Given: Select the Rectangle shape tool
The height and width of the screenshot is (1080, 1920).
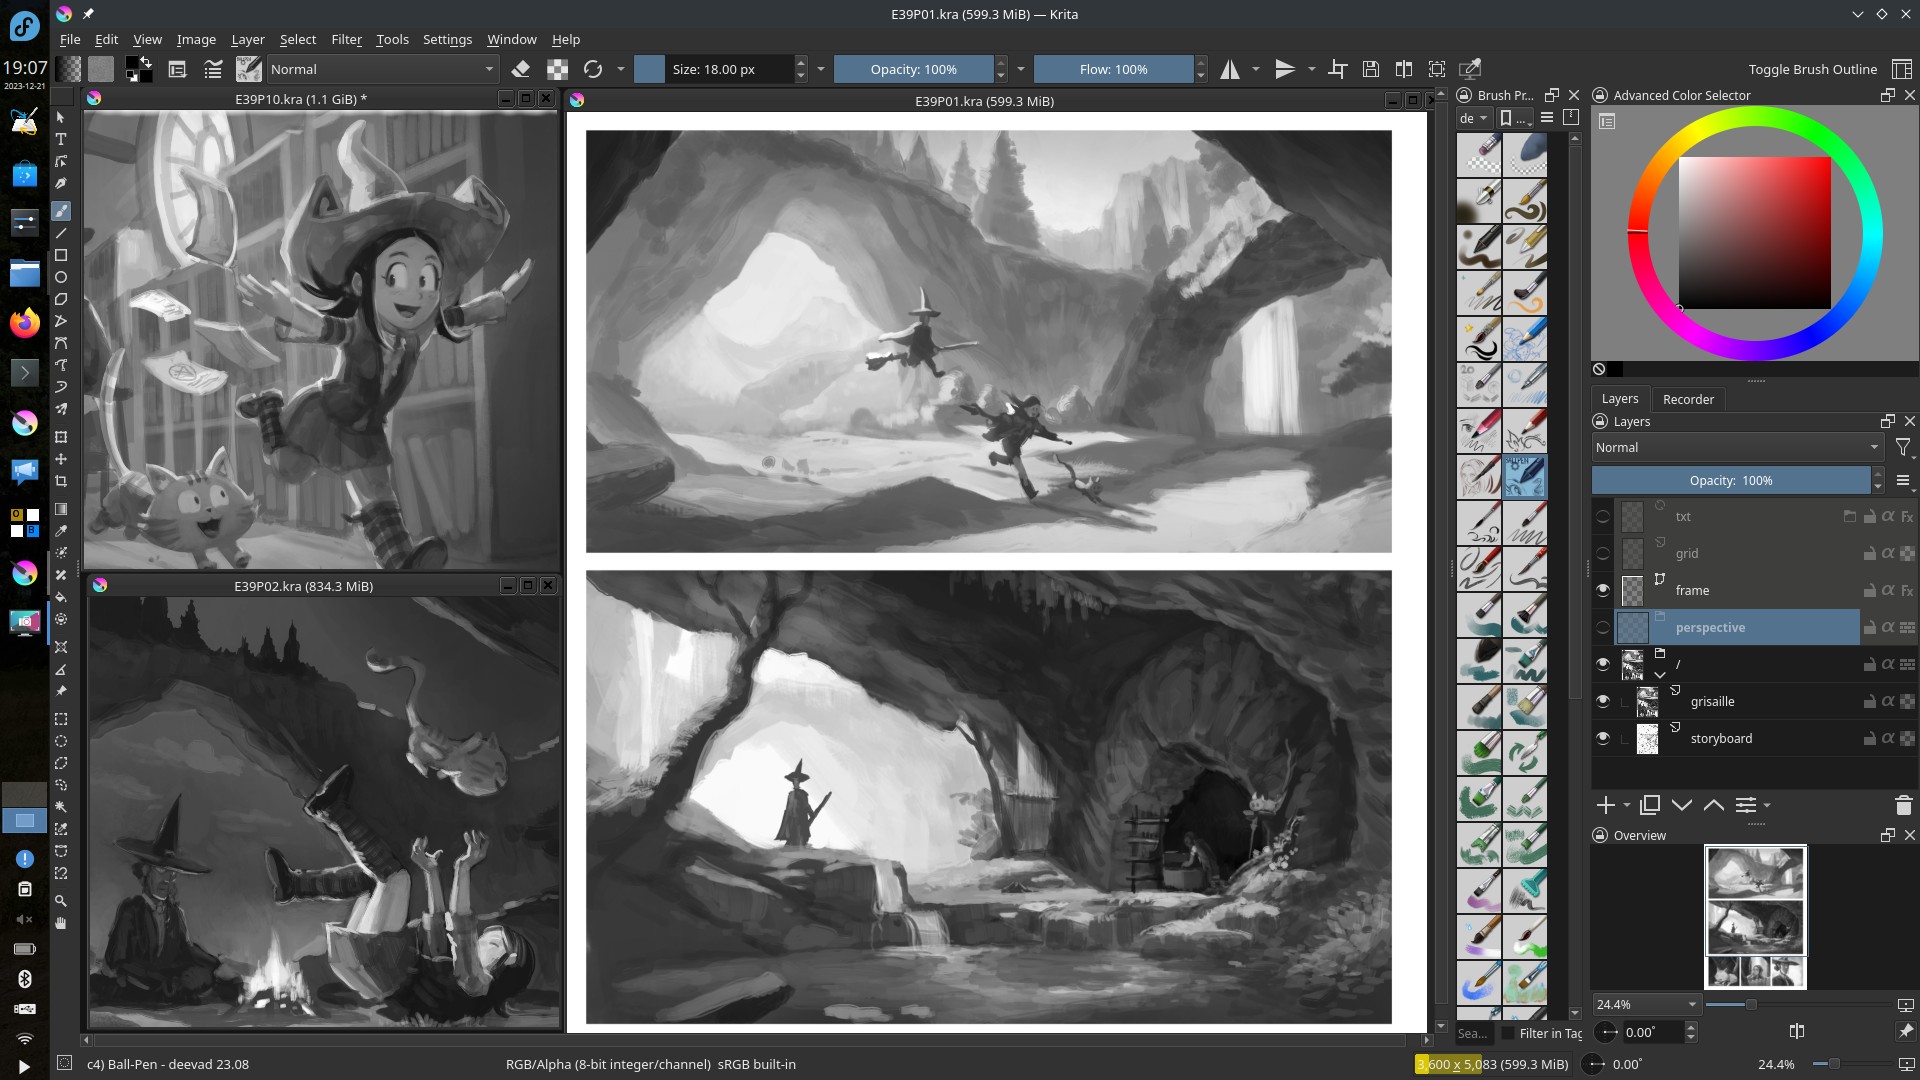Looking at the screenshot, I should (x=61, y=255).
